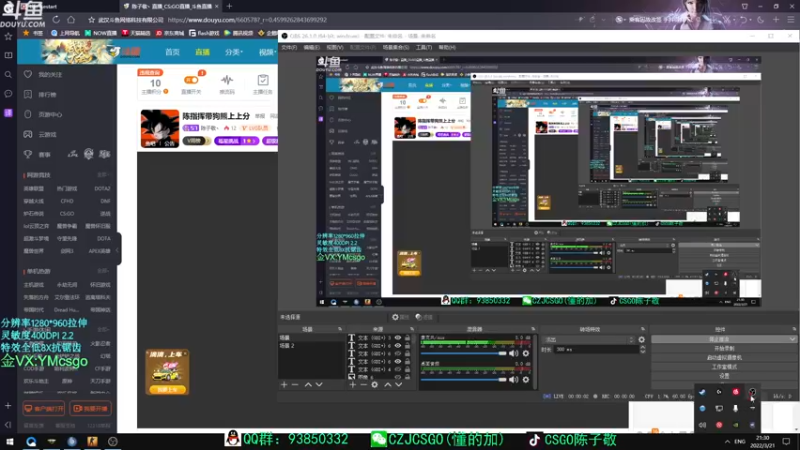This screenshot has width=800, height=450.
Task: Collapse the Douyu category sidebar
Action: click(117, 250)
